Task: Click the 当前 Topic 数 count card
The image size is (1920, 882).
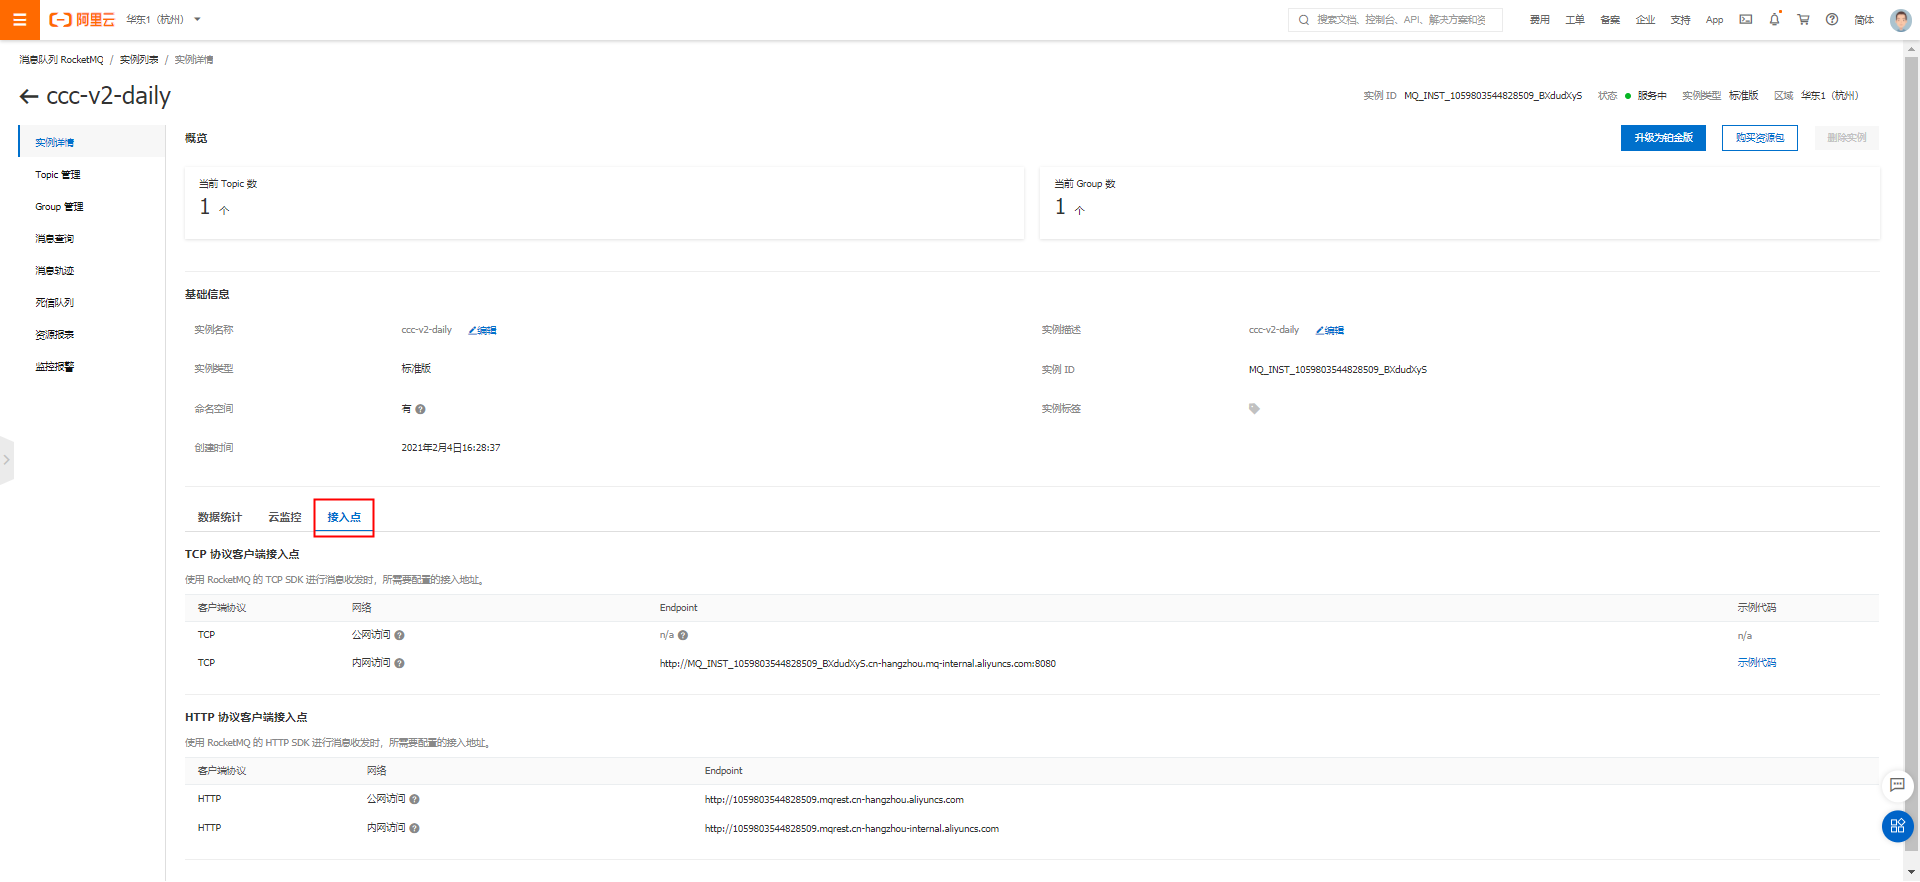Action: pos(604,203)
